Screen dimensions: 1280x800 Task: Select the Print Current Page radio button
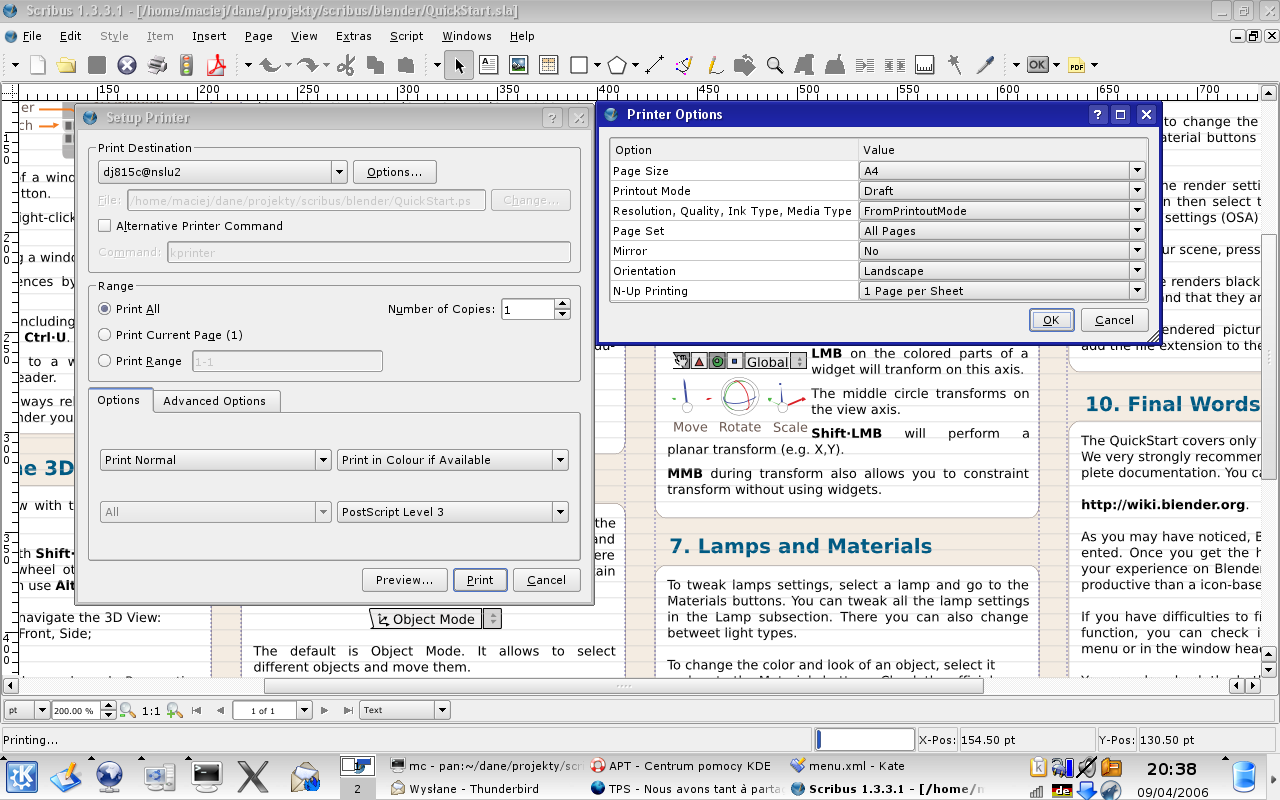click(x=105, y=335)
